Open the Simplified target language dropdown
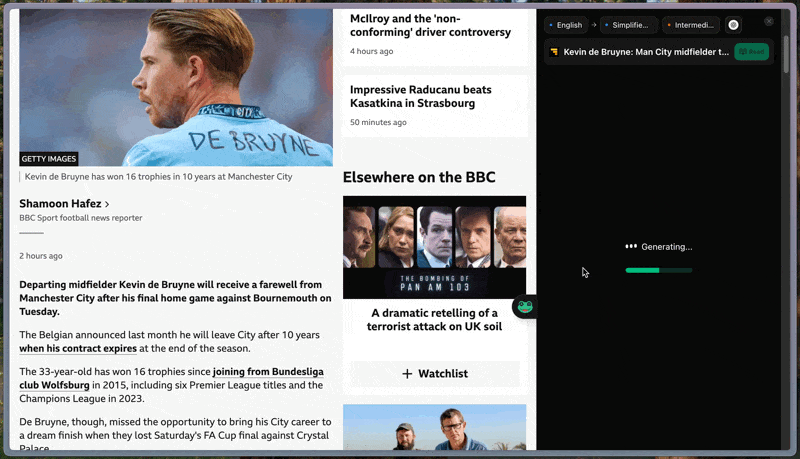This screenshot has height=459, width=800. click(x=627, y=25)
